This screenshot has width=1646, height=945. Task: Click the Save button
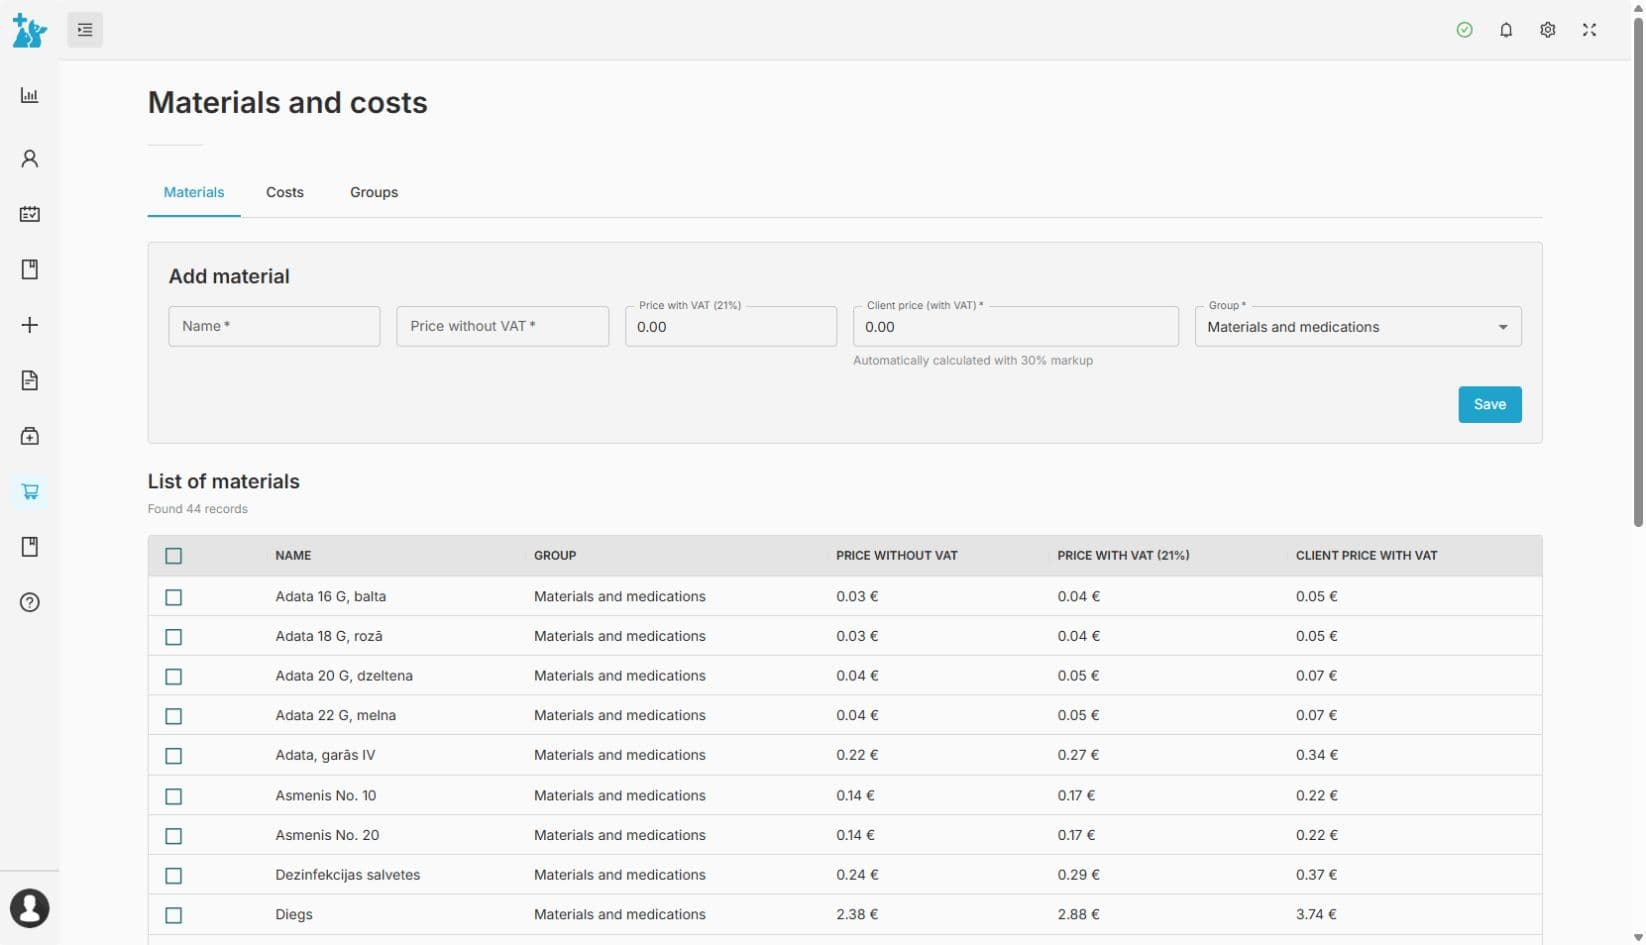1490,404
